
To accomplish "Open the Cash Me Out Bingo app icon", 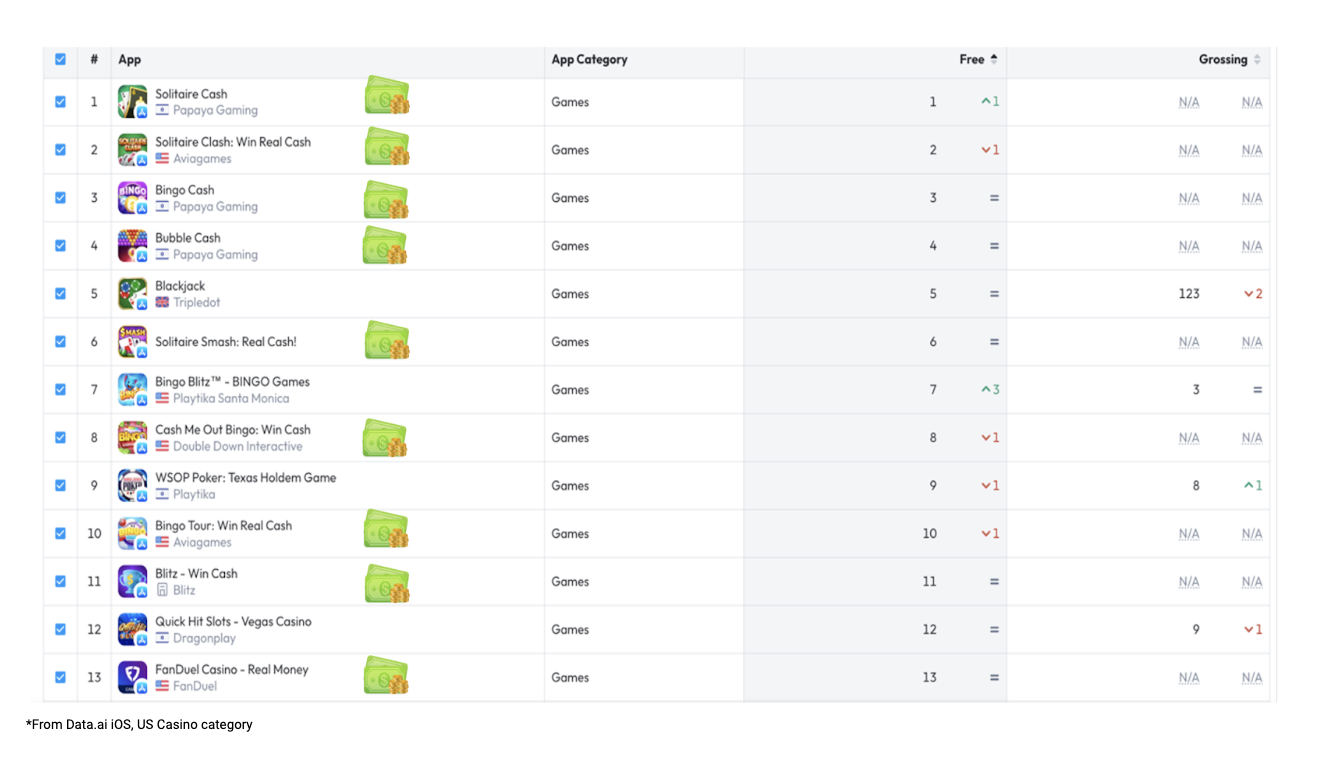I will click(x=133, y=438).
